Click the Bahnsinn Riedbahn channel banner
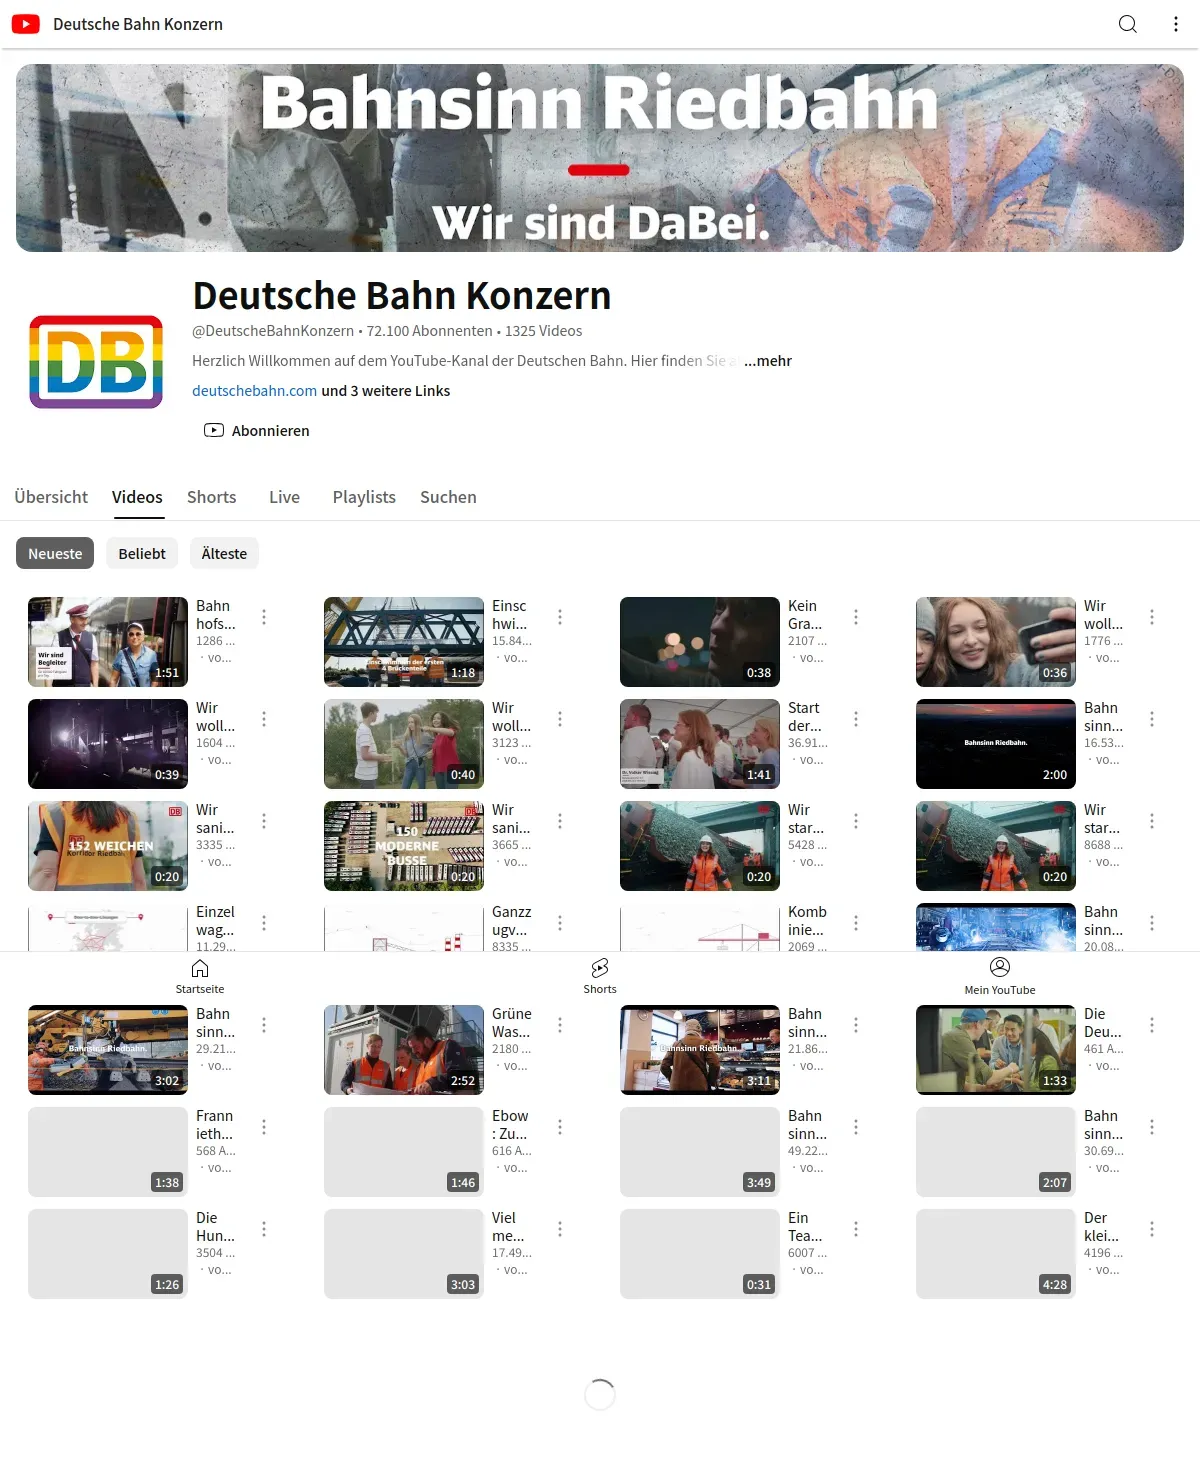 pyautogui.click(x=600, y=158)
